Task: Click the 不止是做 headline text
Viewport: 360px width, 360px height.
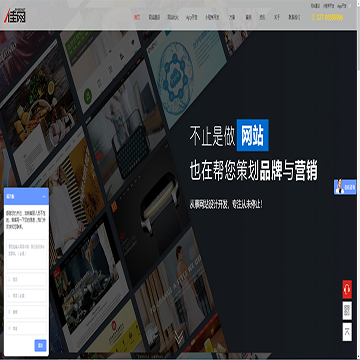Action: click(x=212, y=136)
